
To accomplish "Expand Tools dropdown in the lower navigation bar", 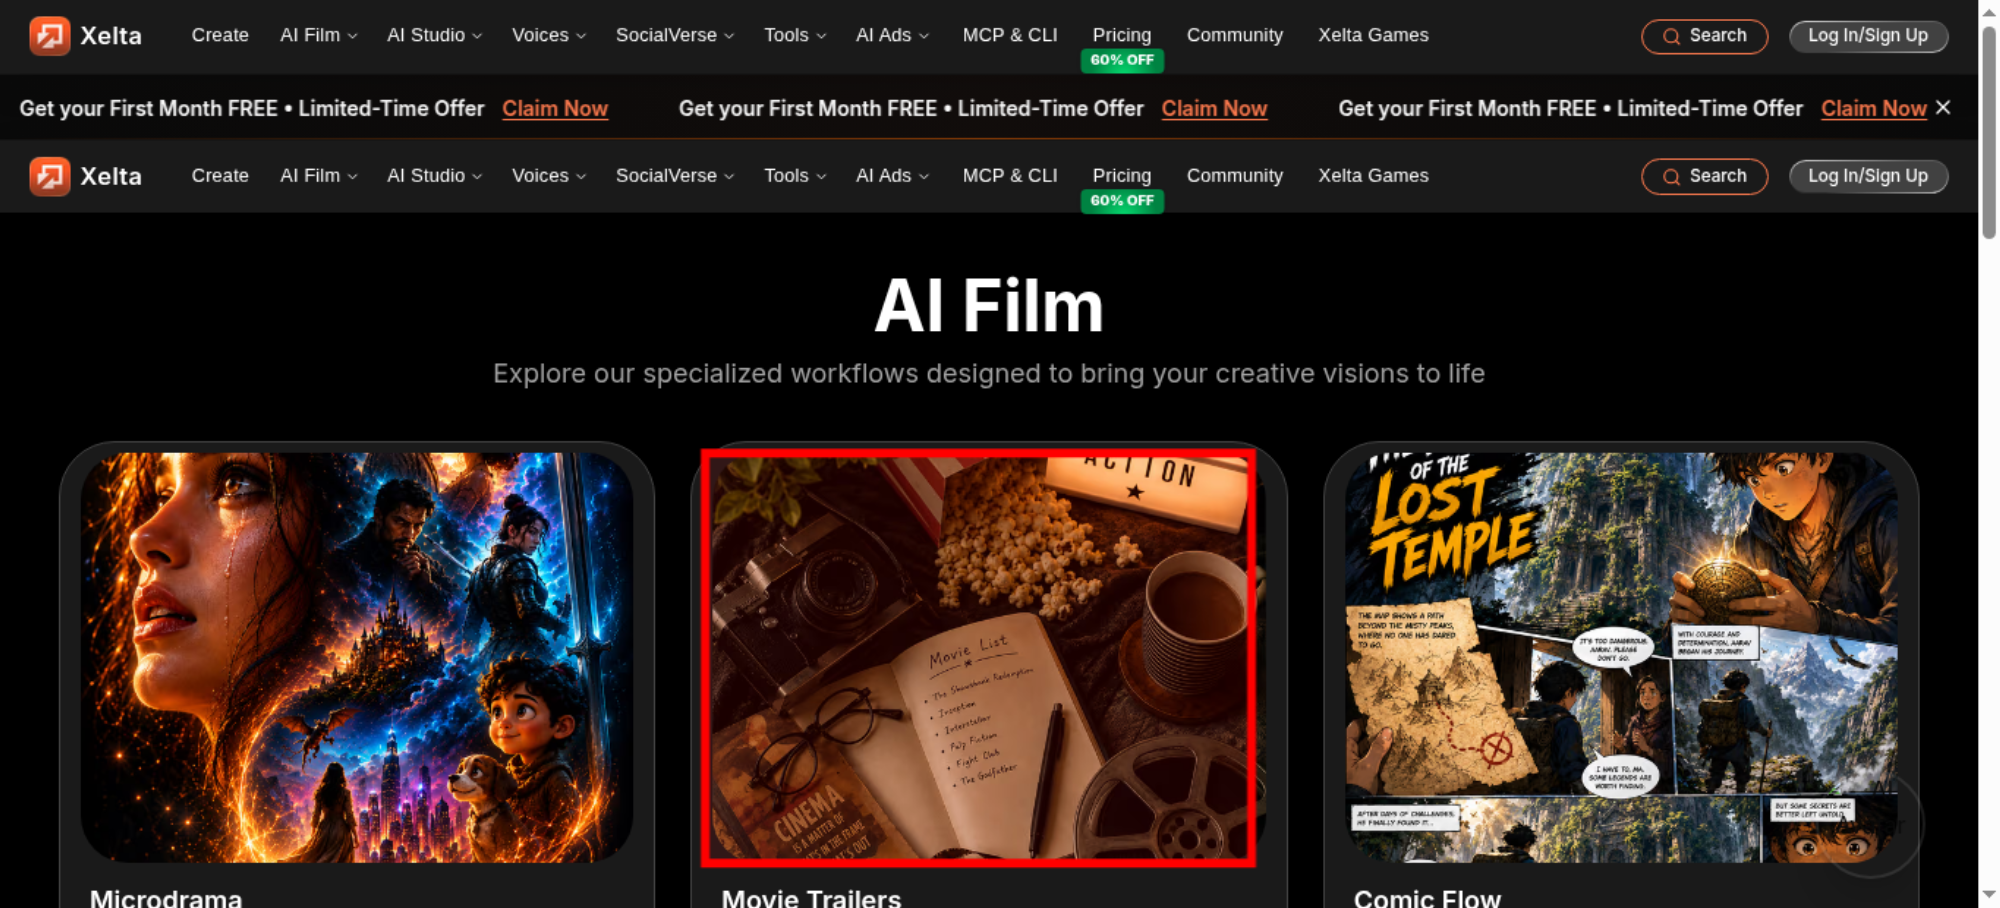I will pyautogui.click(x=795, y=176).
